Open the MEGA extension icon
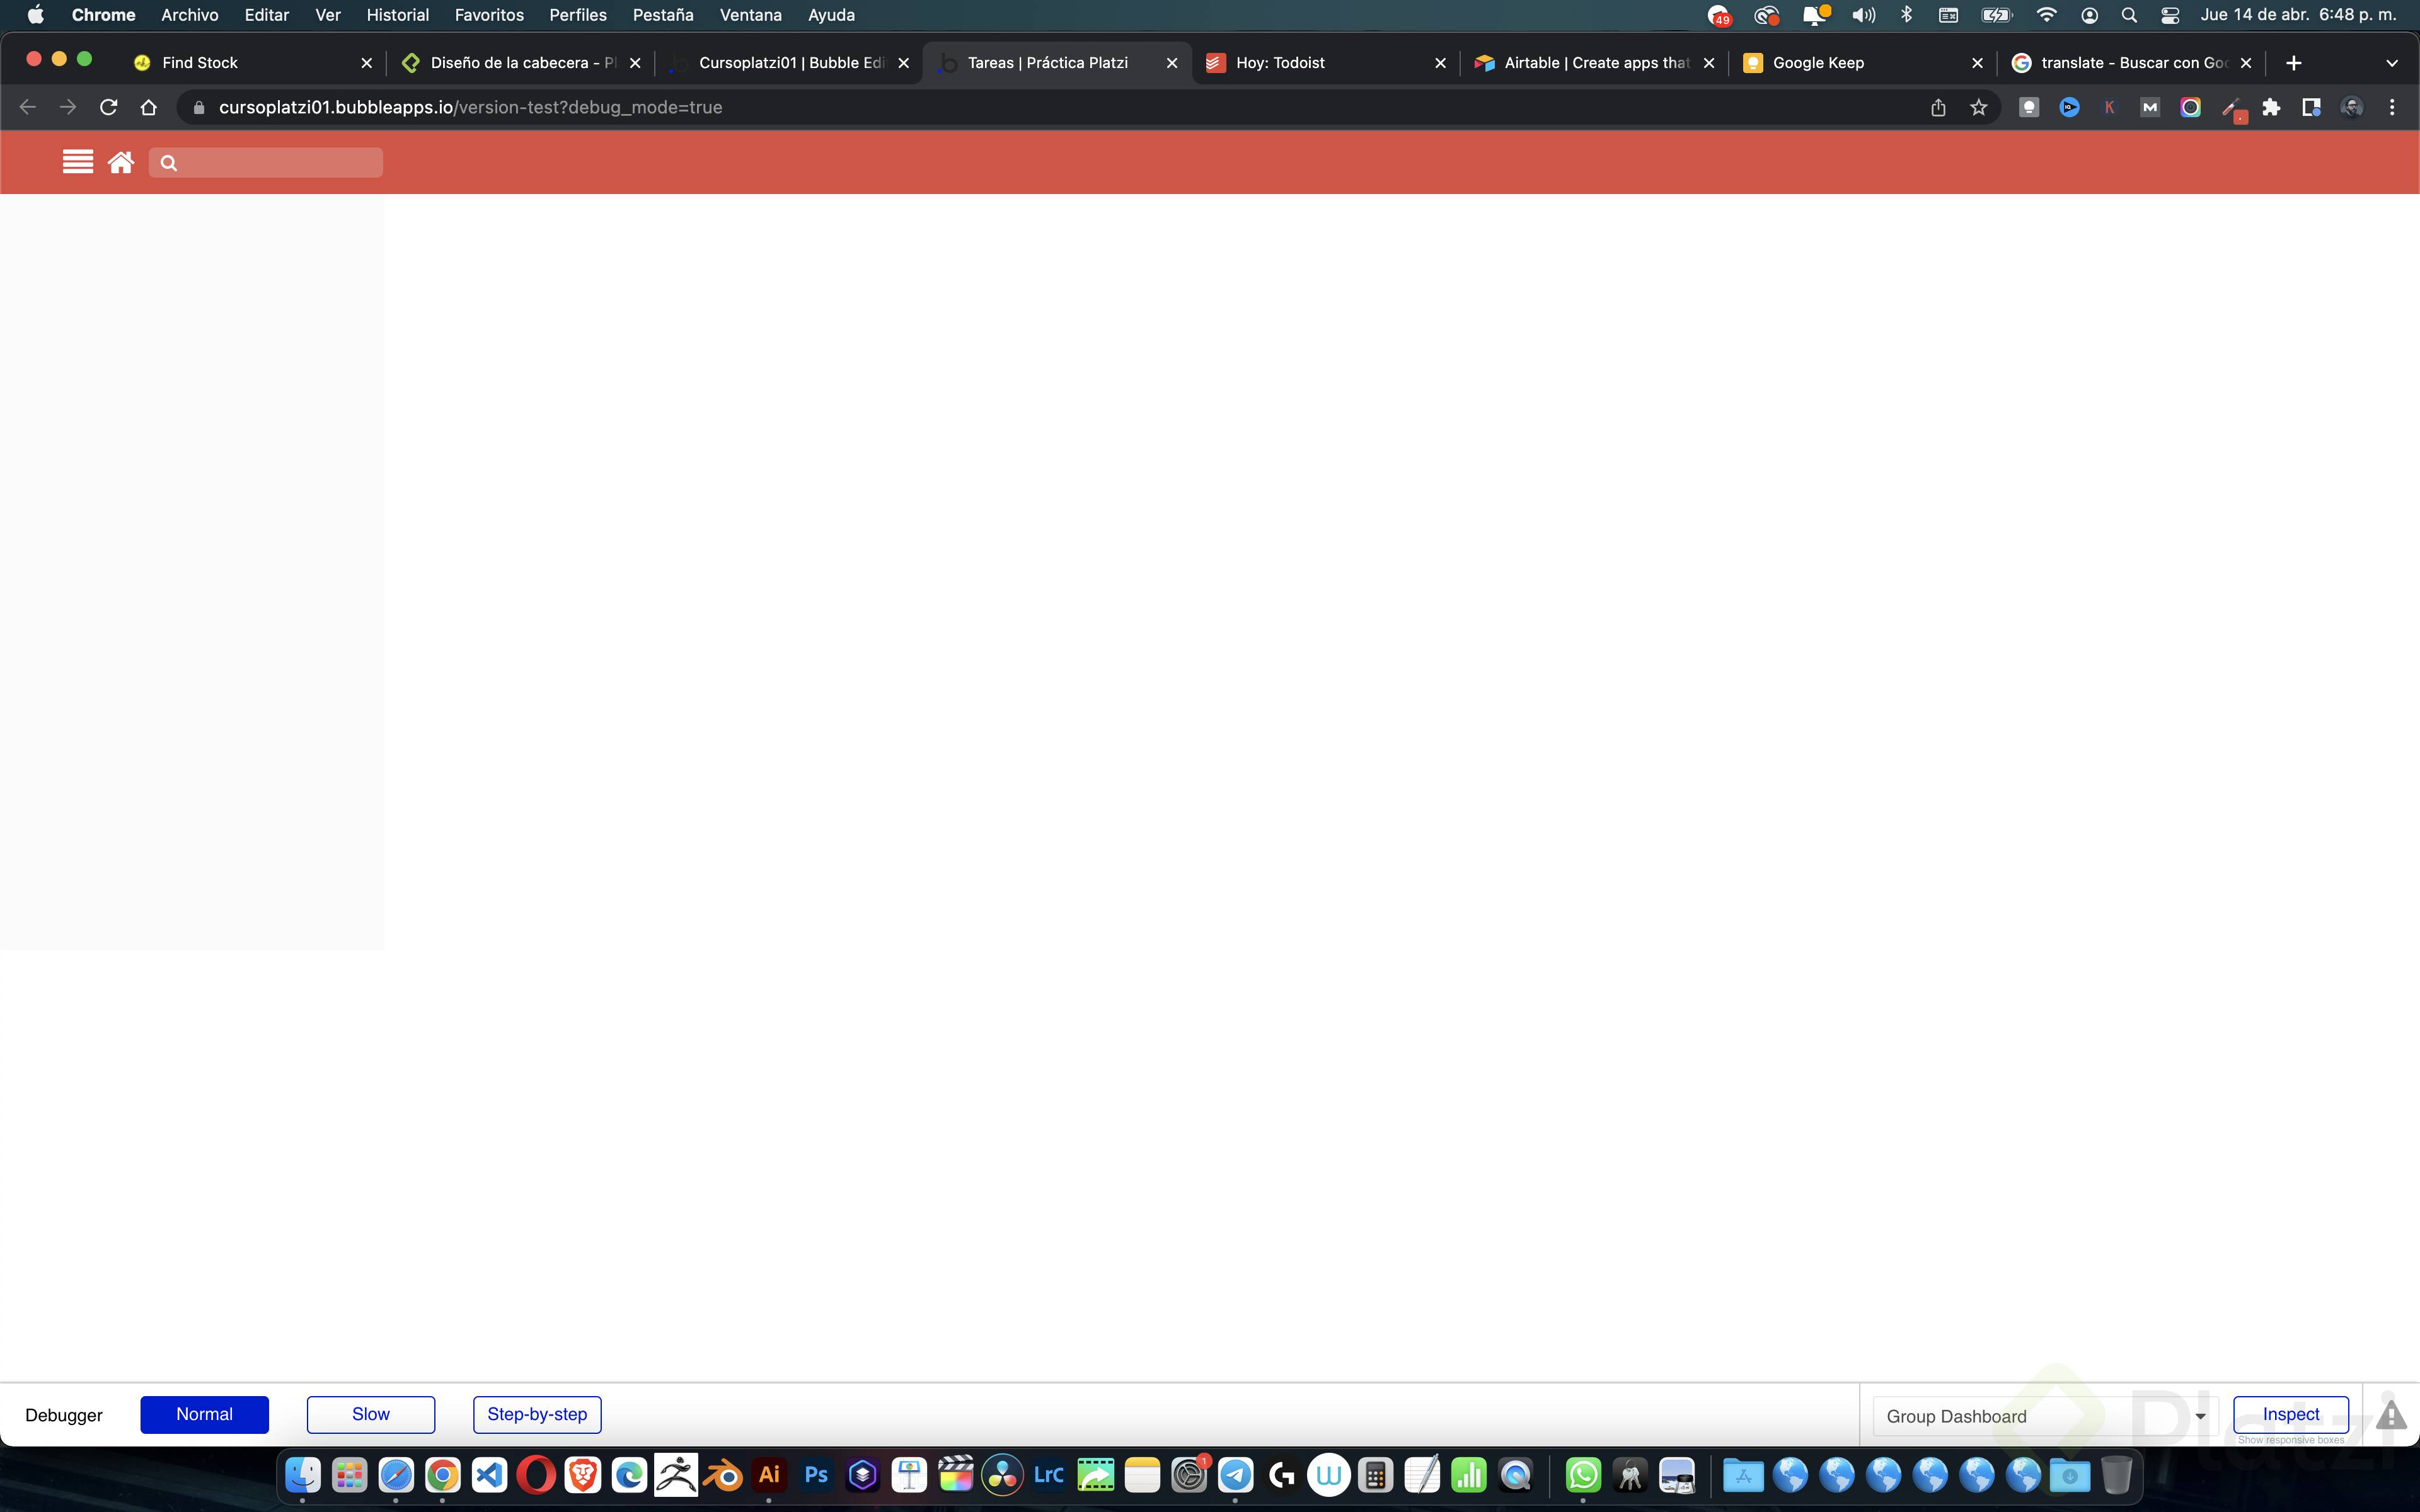Screen dimensions: 2420x1512 pos(2149,107)
